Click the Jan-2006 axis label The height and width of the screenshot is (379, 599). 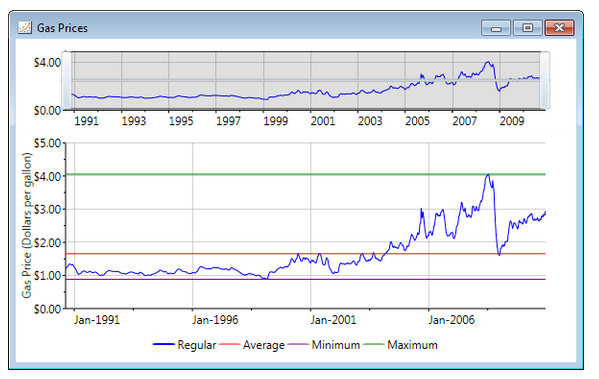(x=452, y=320)
